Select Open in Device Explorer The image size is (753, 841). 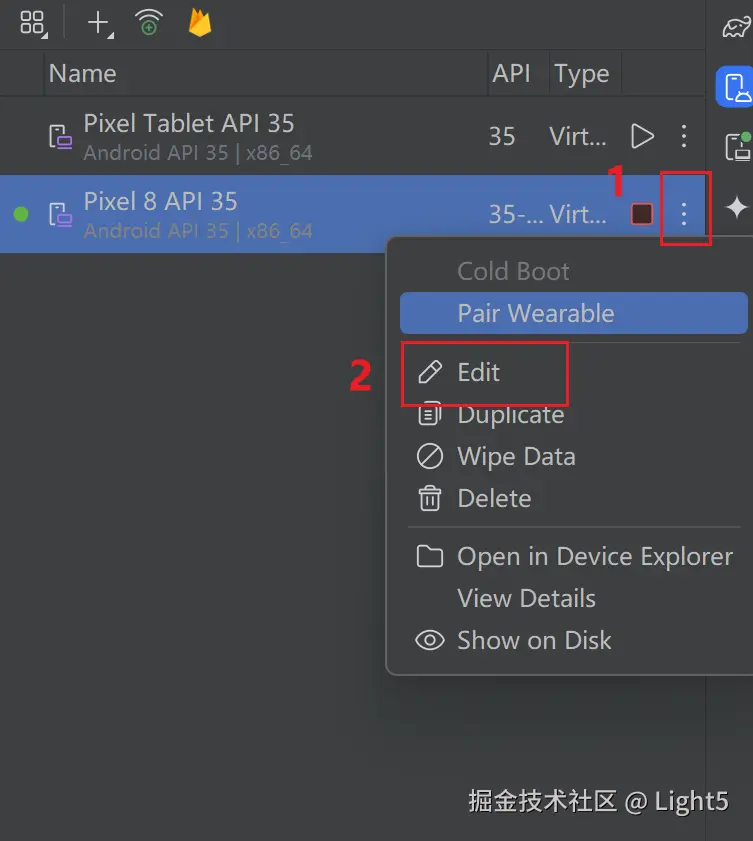(594, 557)
